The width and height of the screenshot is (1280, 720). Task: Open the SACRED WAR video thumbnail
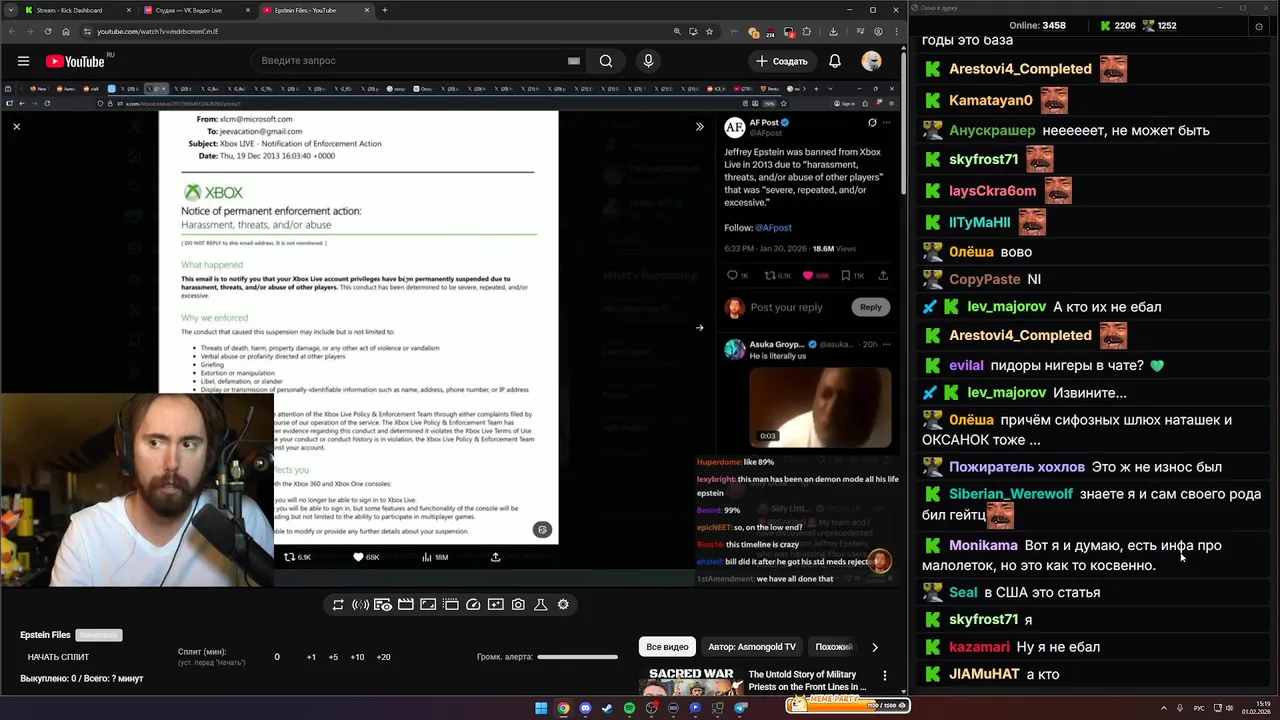691,681
